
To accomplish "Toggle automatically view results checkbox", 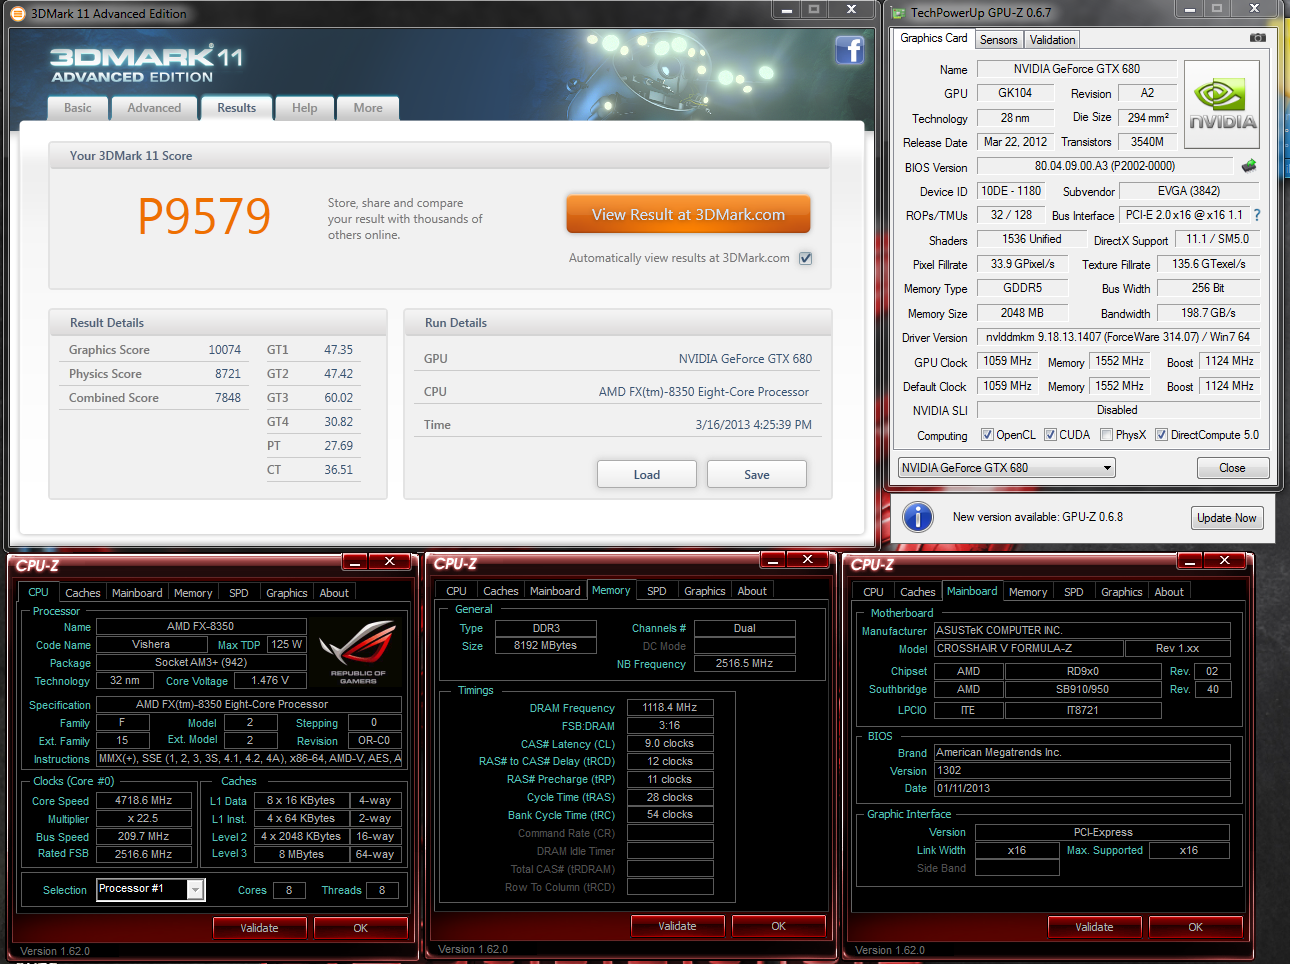I will pyautogui.click(x=806, y=258).
